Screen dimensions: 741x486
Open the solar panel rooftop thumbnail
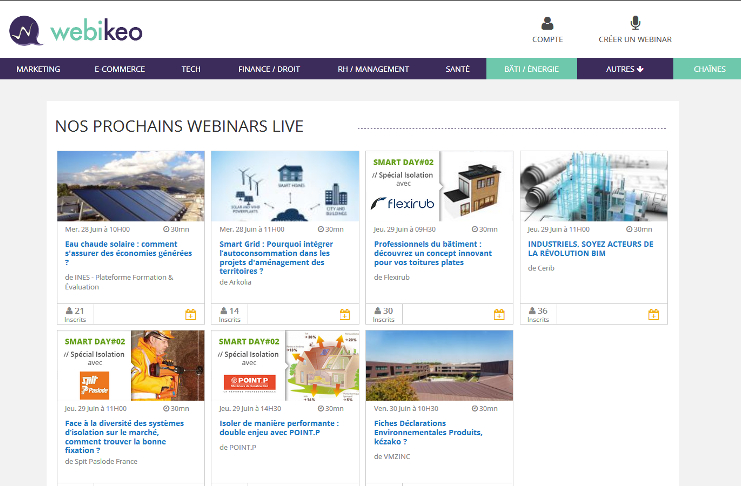(x=131, y=186)
